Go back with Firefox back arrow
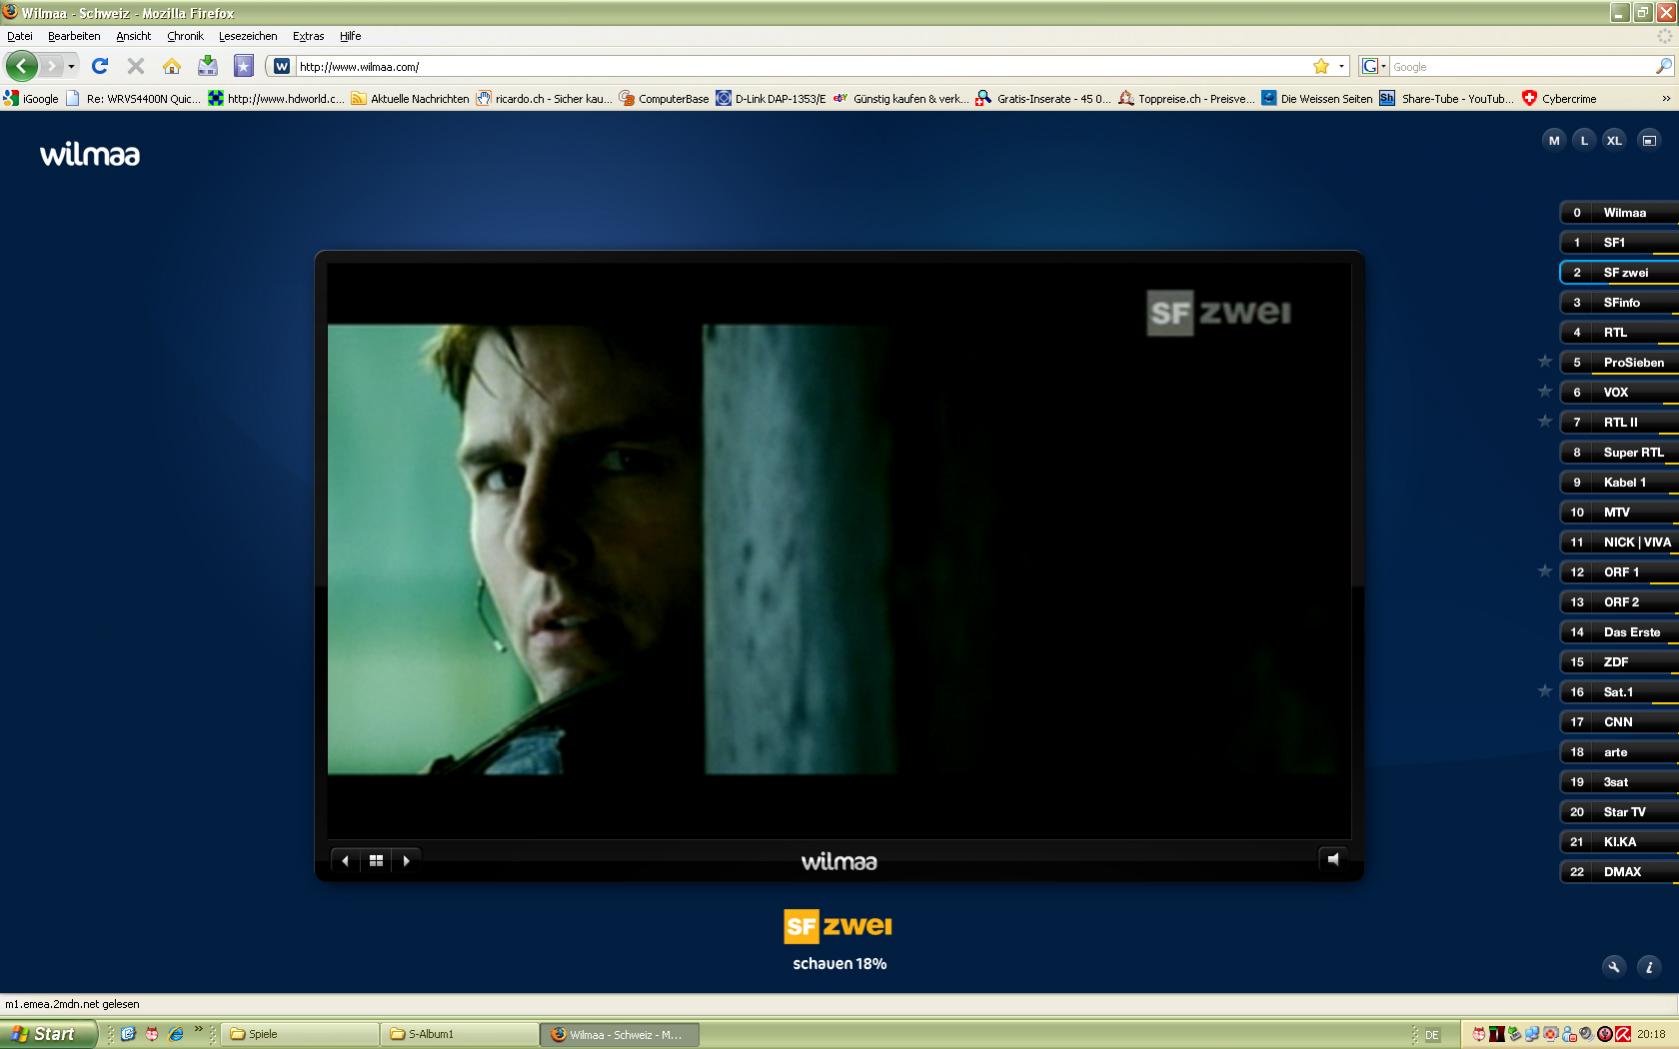The height and width of the screenshot is (1049, 1679). click(22, 66)
